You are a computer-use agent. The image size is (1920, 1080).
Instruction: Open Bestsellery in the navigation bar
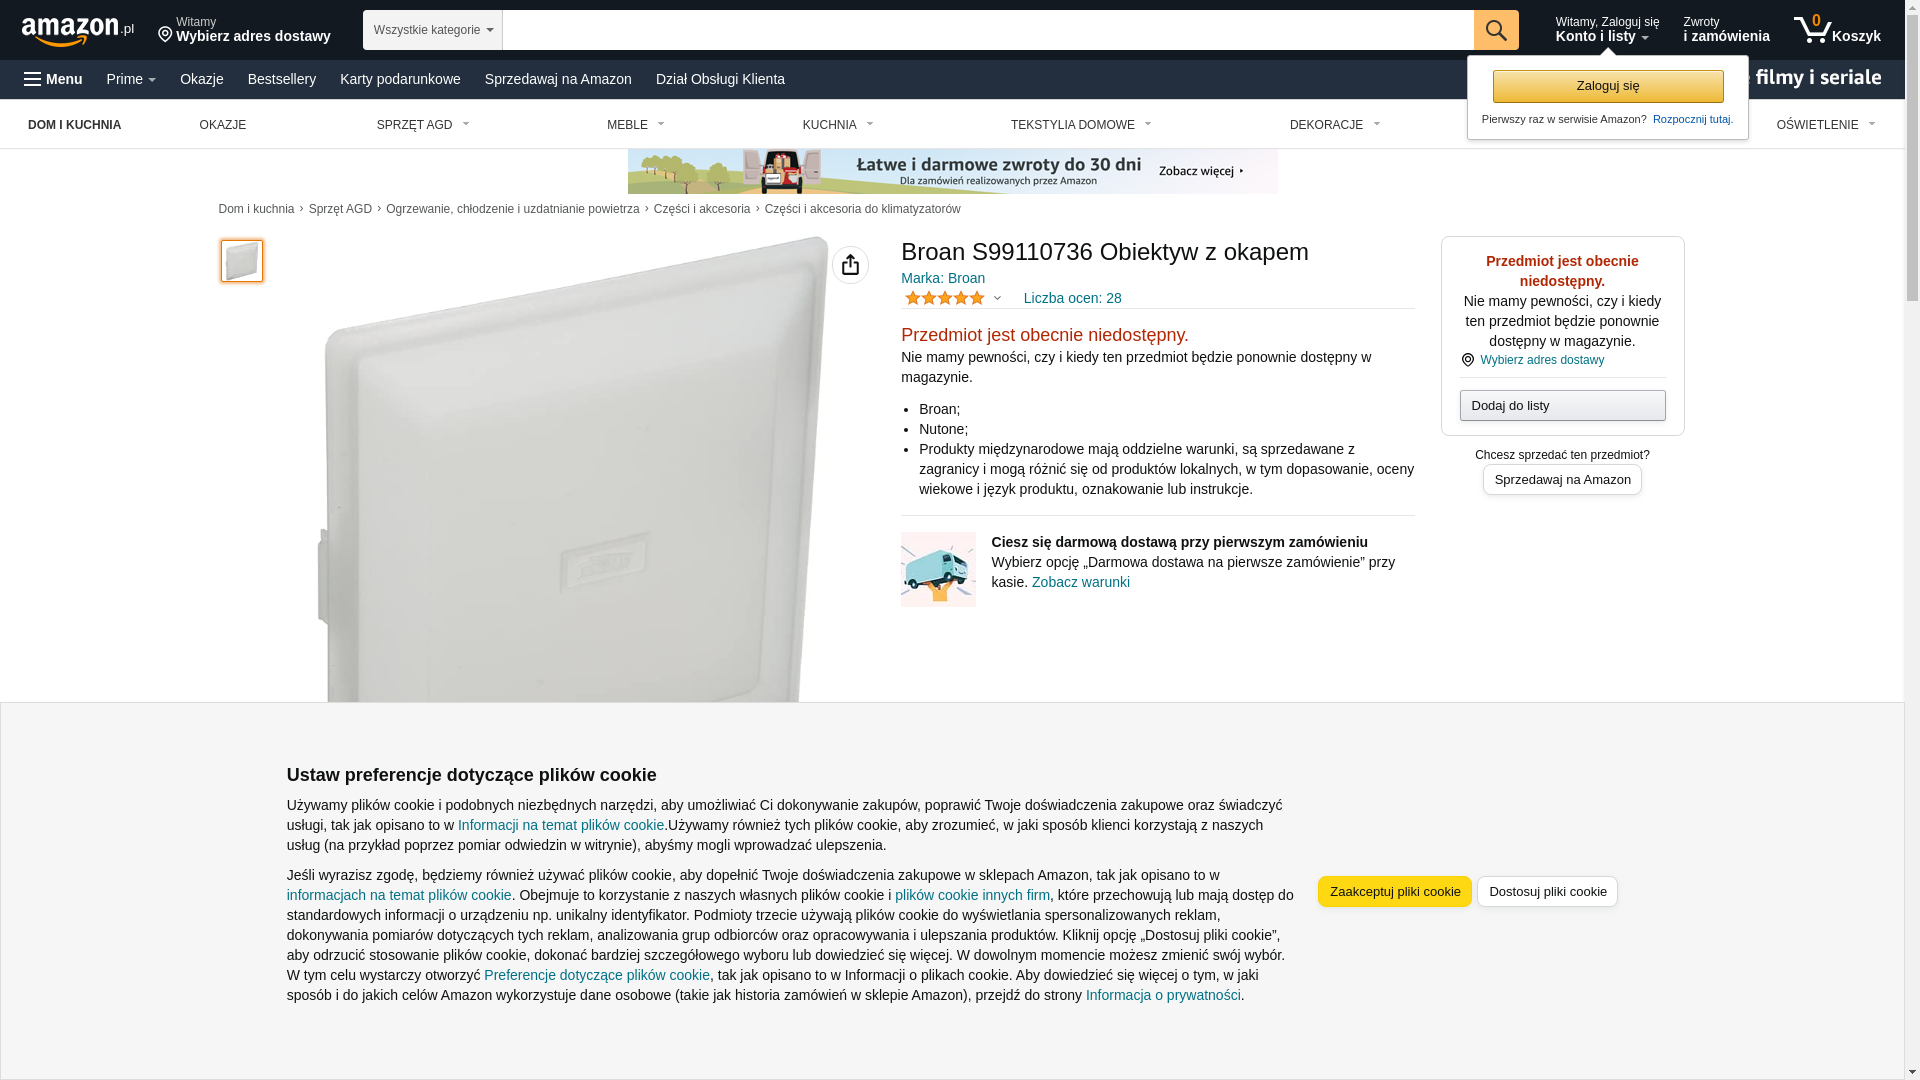point(282,79)
